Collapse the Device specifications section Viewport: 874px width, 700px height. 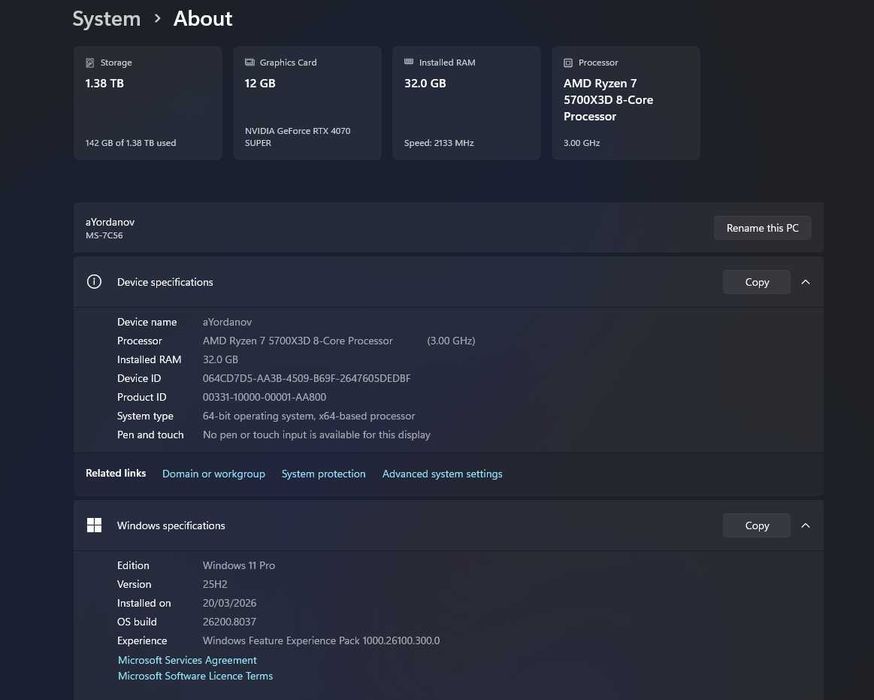pyautogui.click(x=805, y=282)
